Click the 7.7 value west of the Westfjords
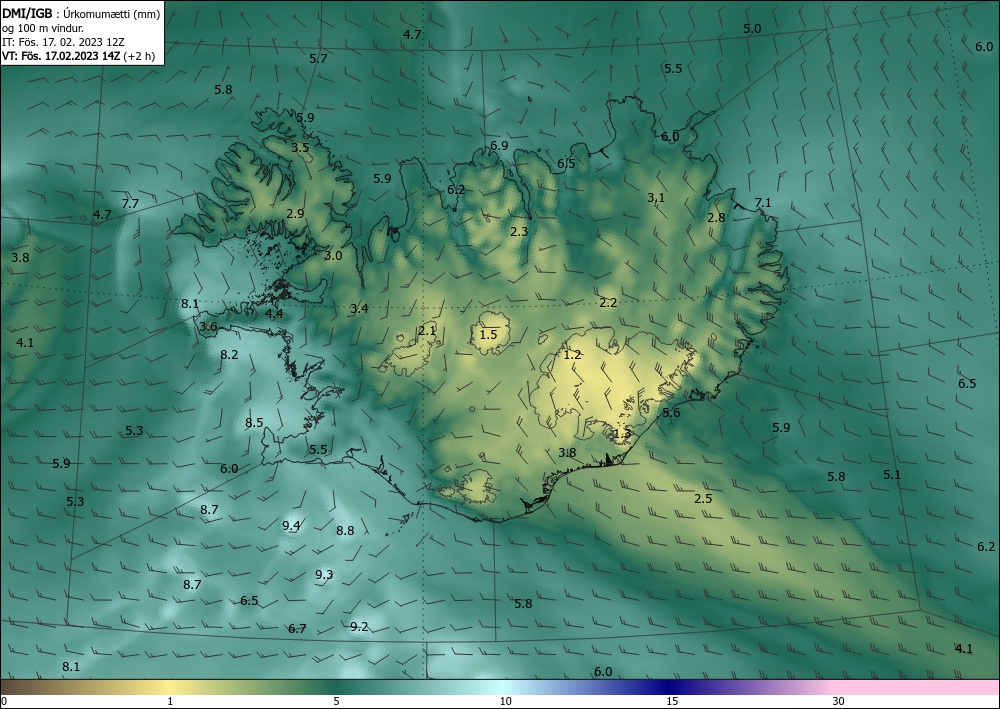This screenshot has width=1000, height=709. tap(130, 204)
